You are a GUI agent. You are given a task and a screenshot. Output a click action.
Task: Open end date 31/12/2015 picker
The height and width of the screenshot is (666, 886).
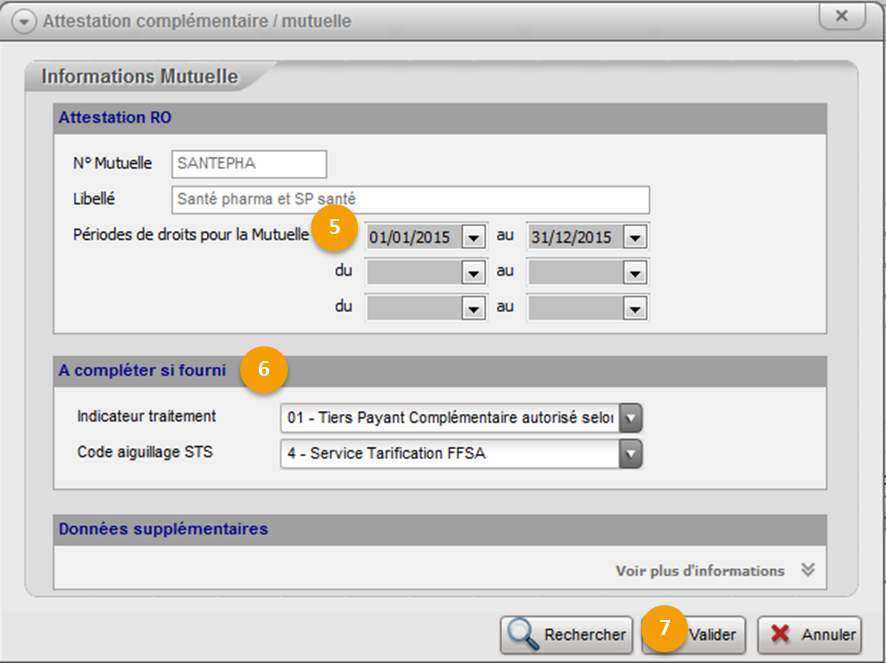pos(635,238)
